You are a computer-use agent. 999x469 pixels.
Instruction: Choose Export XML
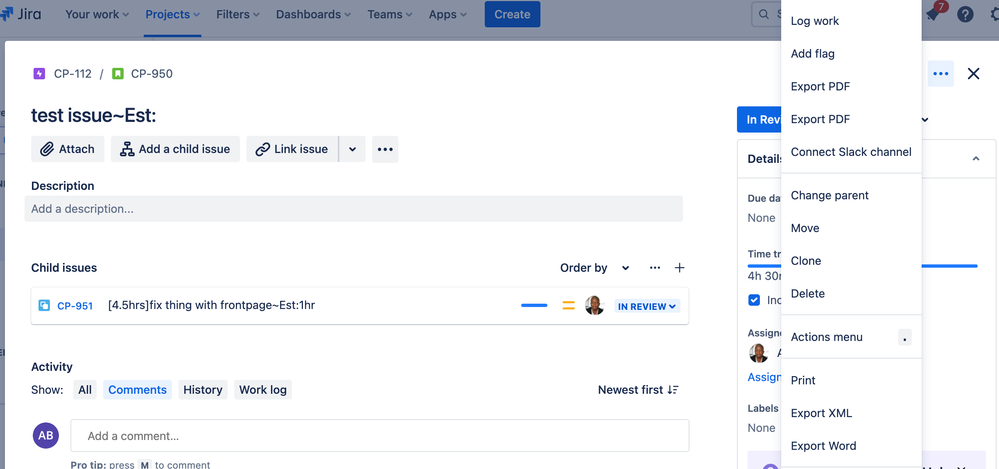851,413
